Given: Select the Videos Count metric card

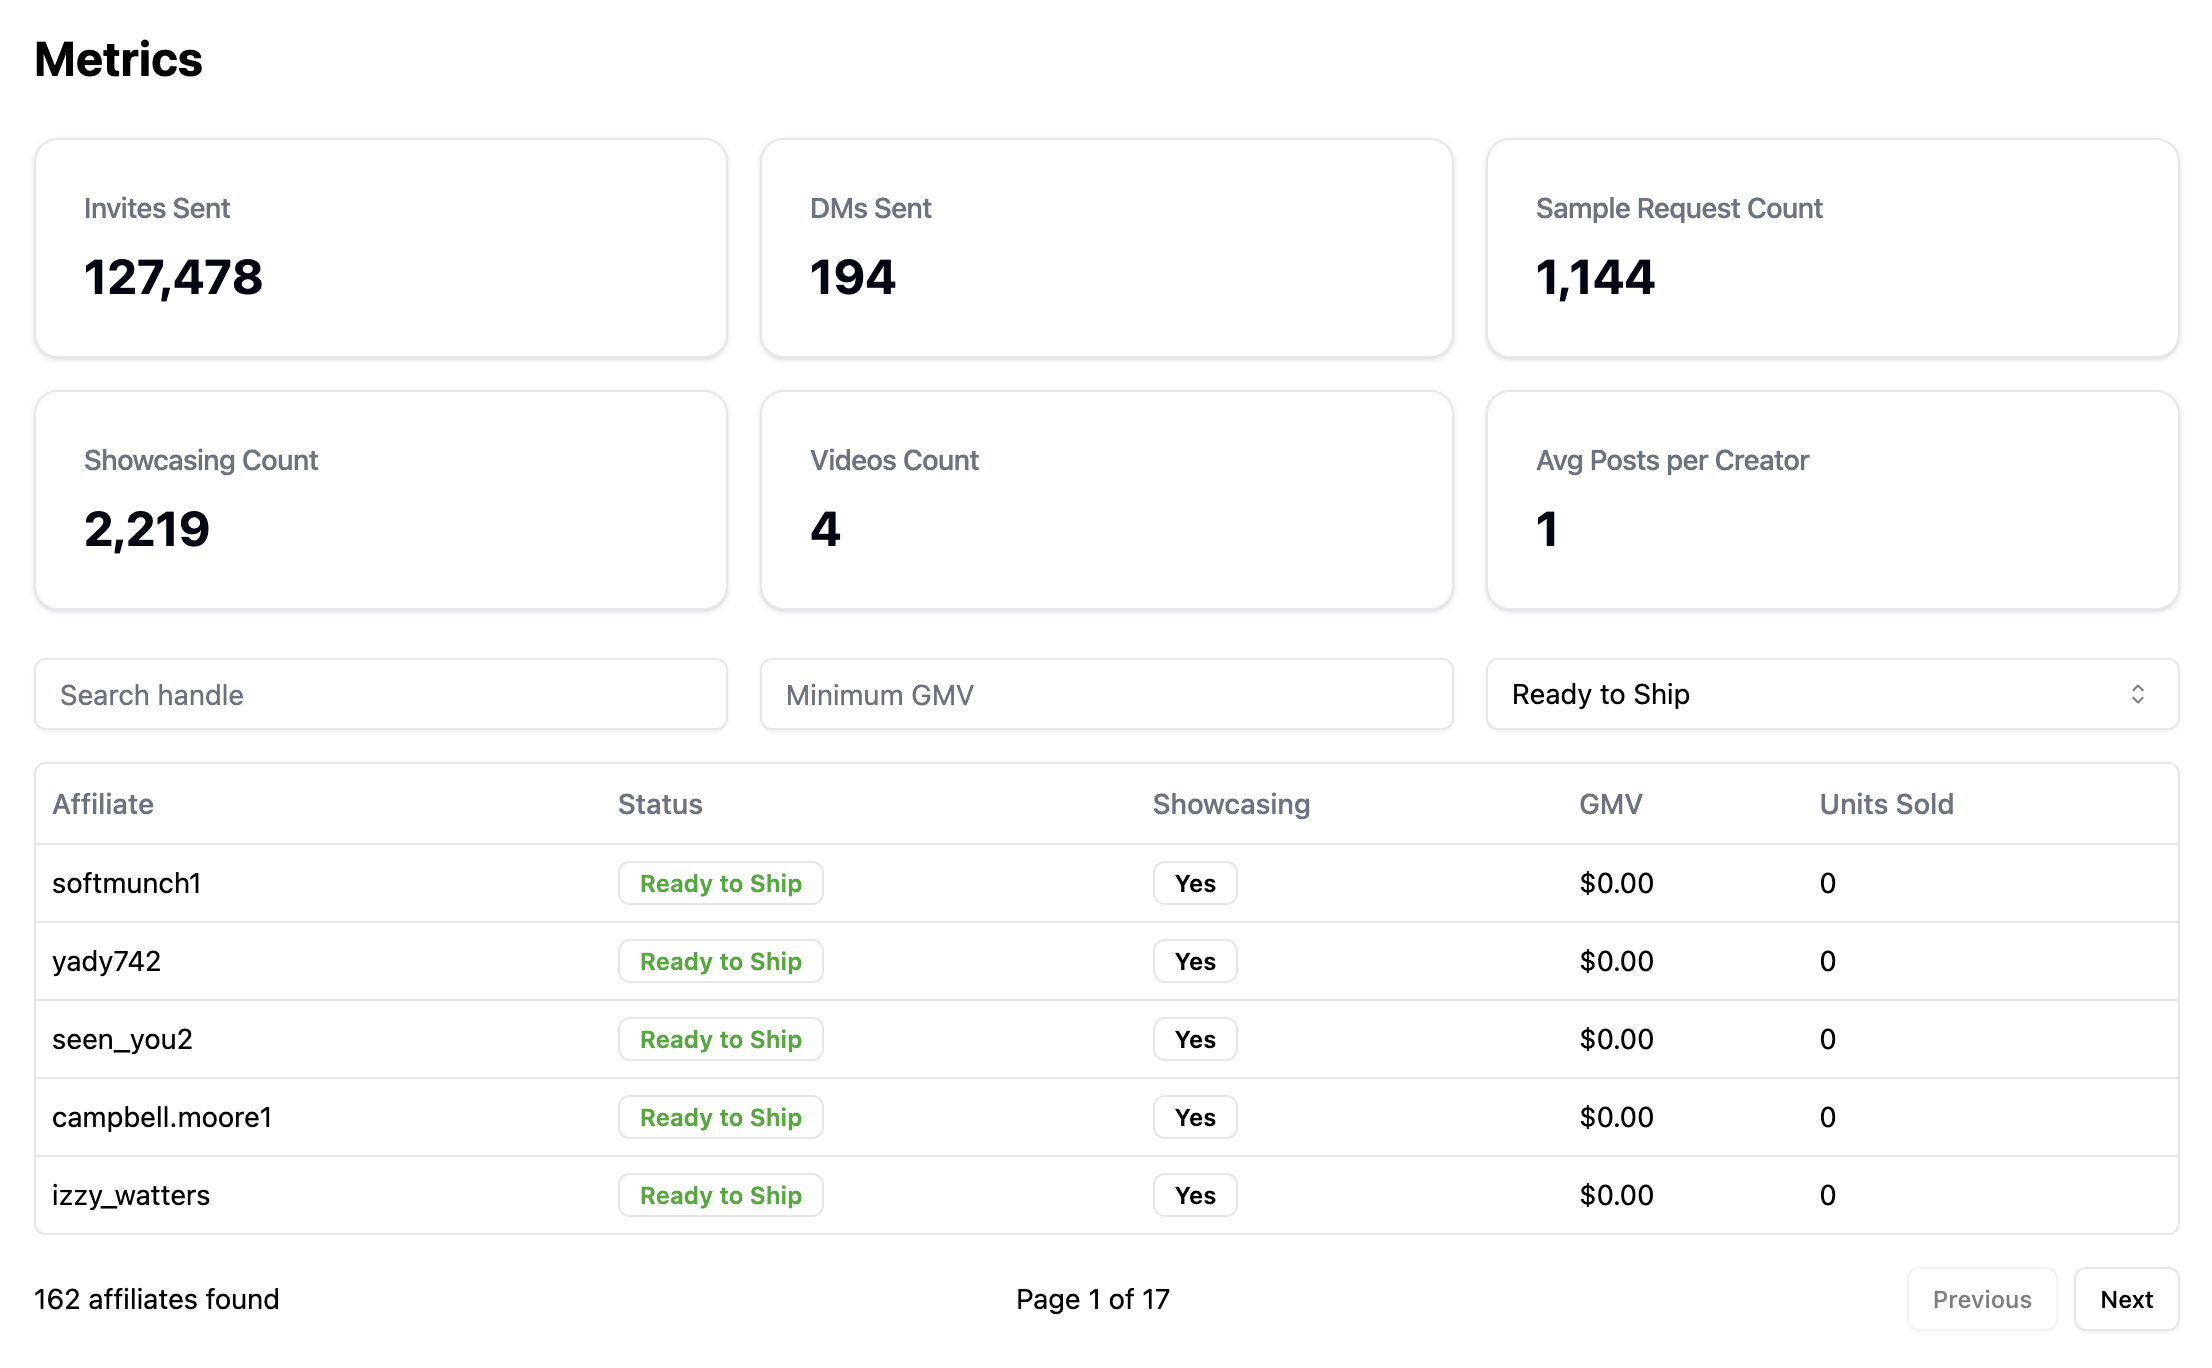Looking at the screenshot, I should pyautogui.click(x=1106, y=500).
